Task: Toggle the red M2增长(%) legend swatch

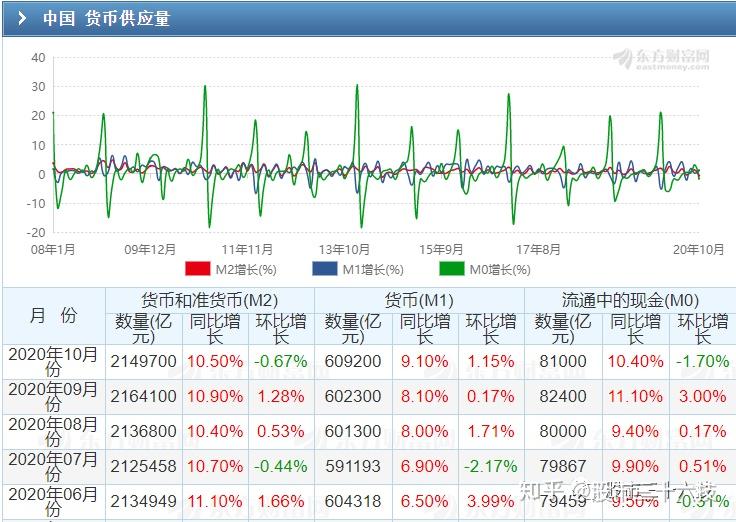Action: pyautogui.click(x=198, y=269)
